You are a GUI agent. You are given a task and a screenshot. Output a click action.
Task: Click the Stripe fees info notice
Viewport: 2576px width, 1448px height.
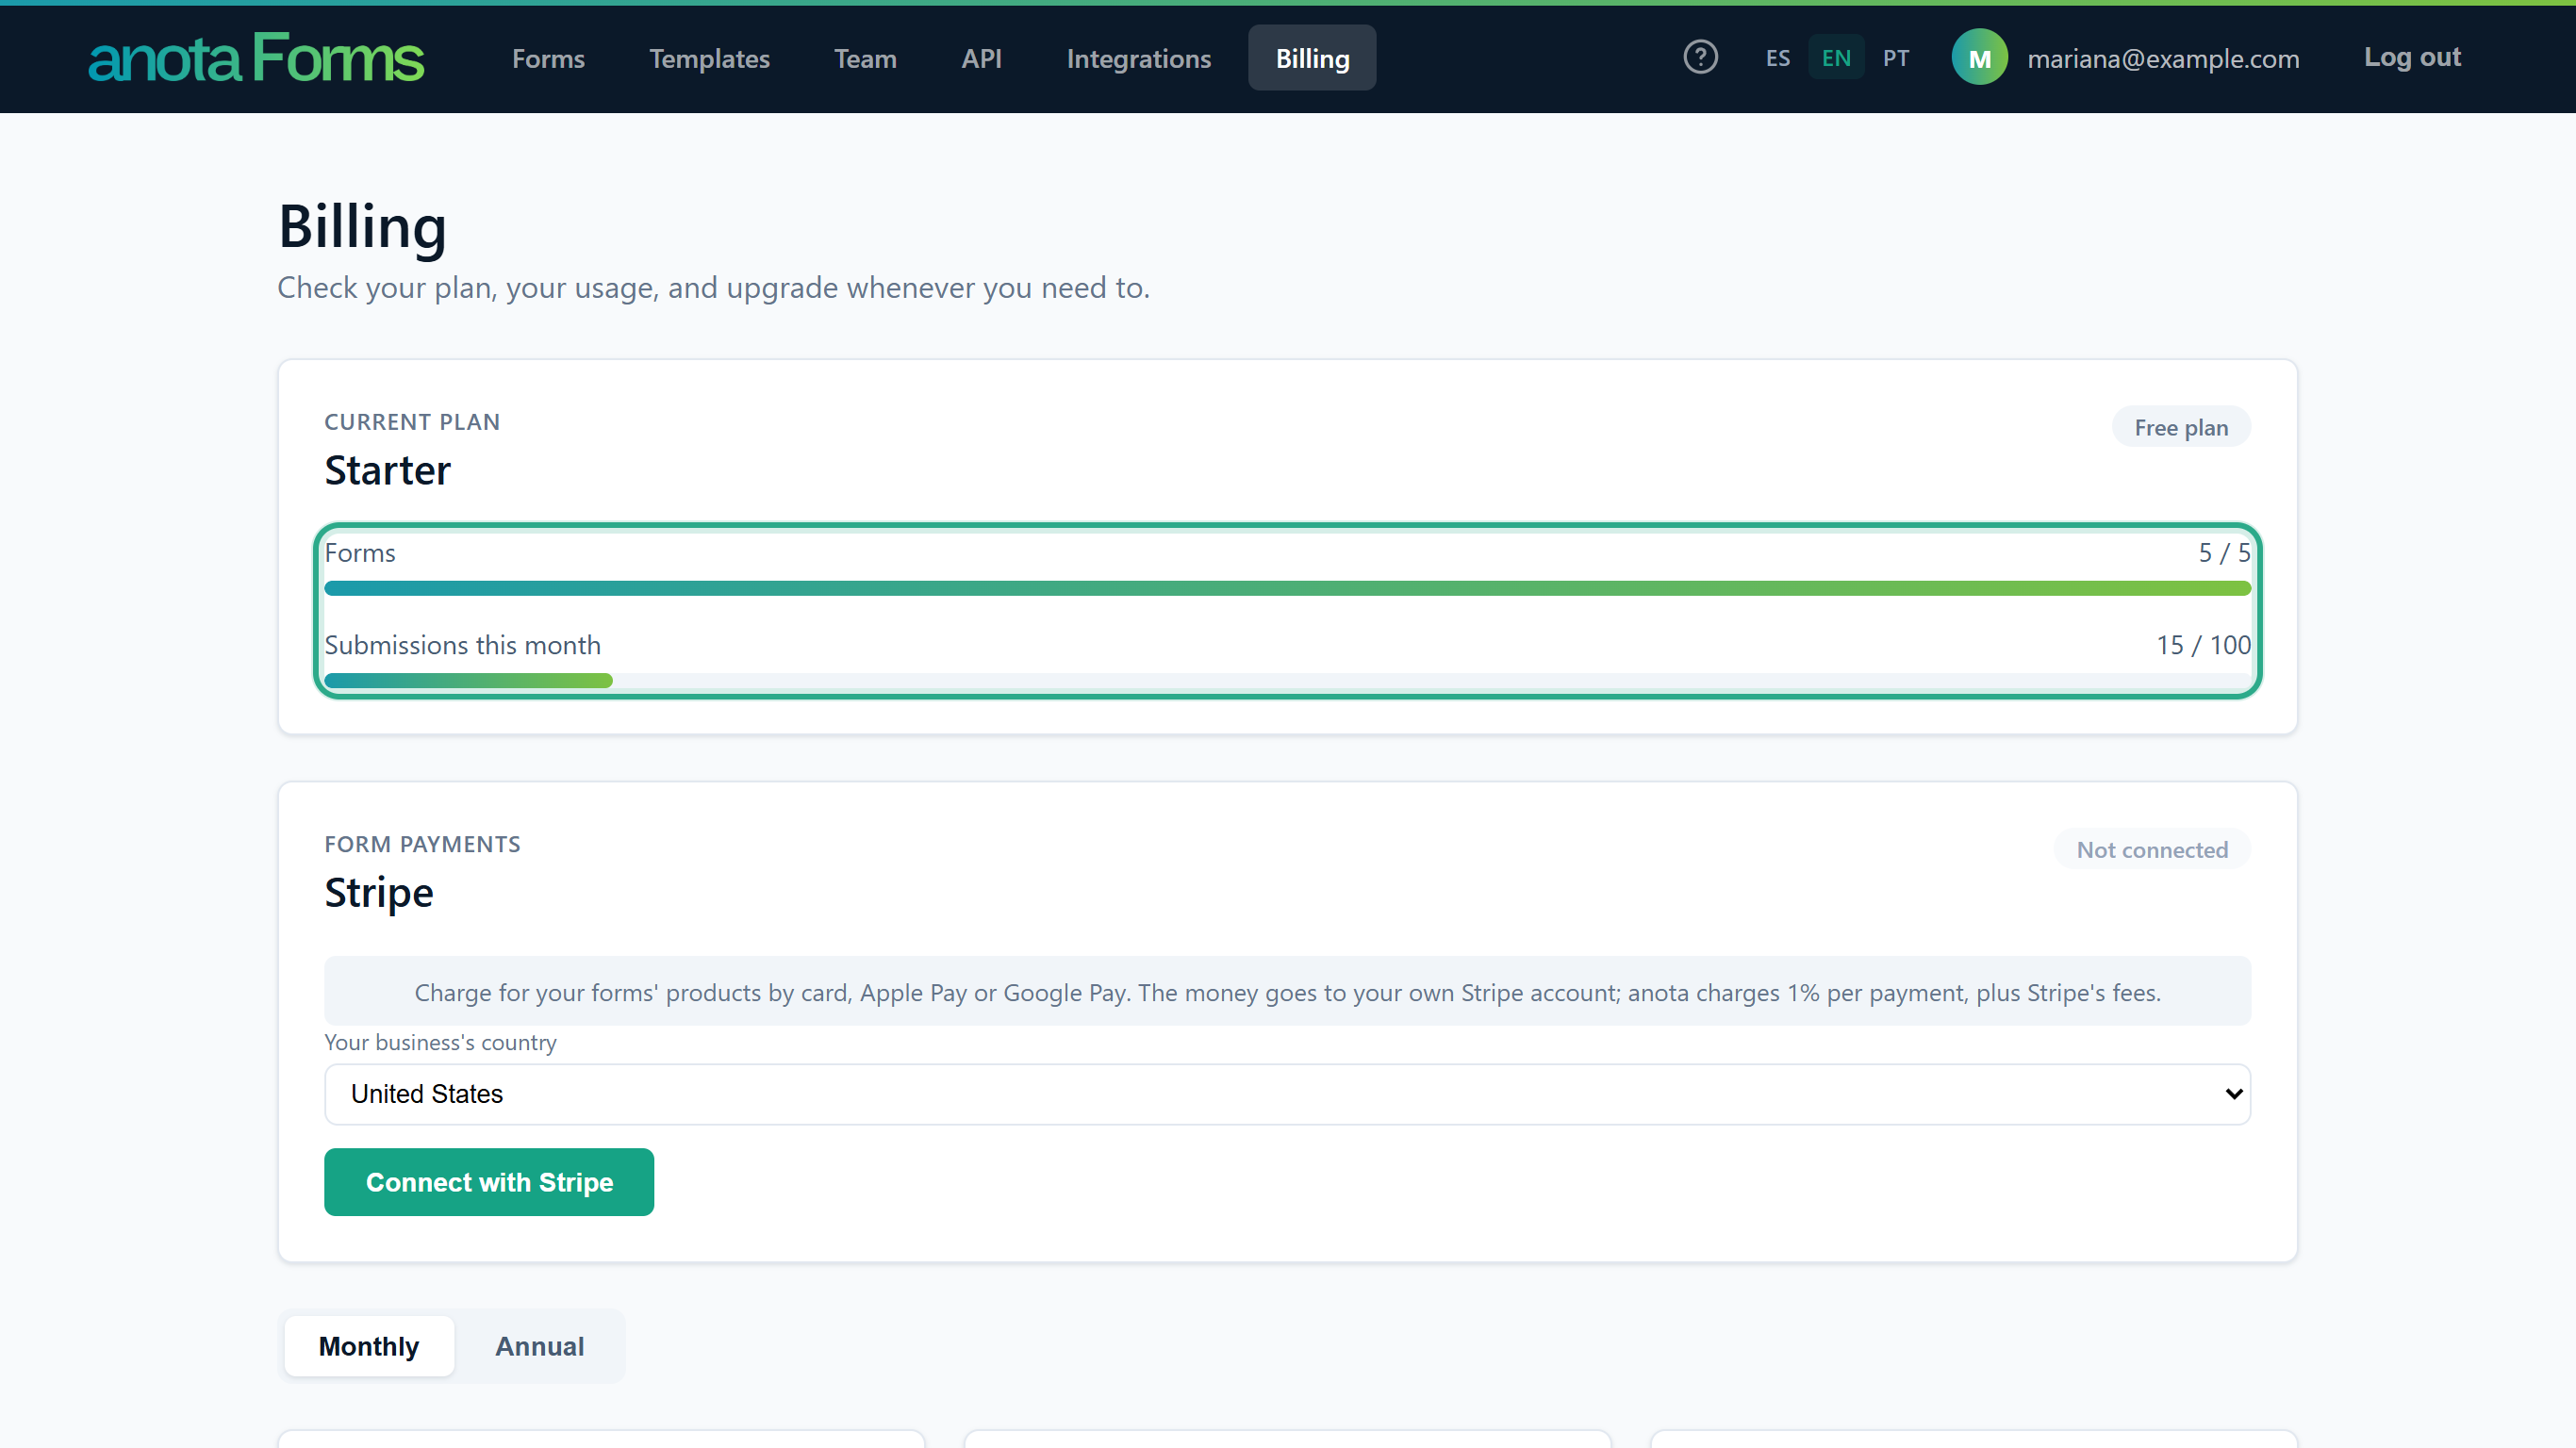[1287, 991]
